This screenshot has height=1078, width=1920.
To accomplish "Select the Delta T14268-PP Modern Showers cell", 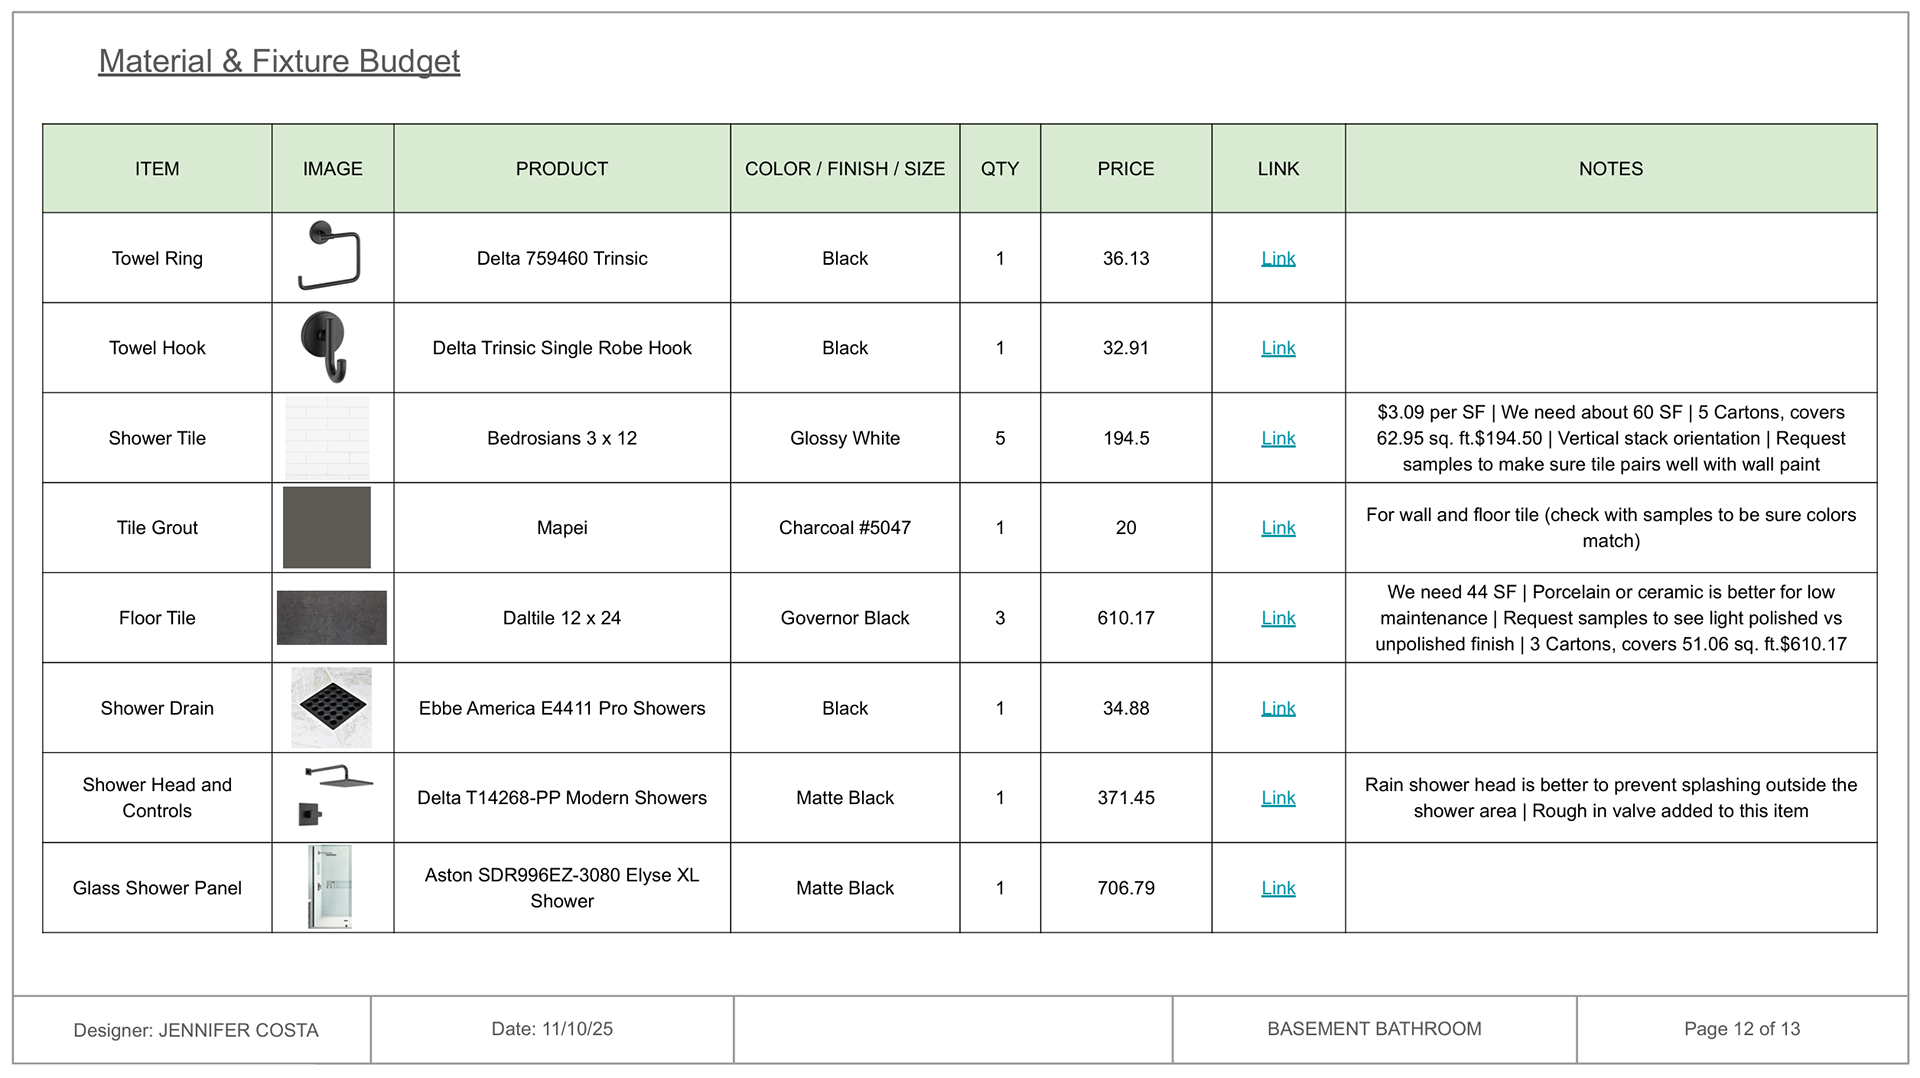I will coord(562,798).
